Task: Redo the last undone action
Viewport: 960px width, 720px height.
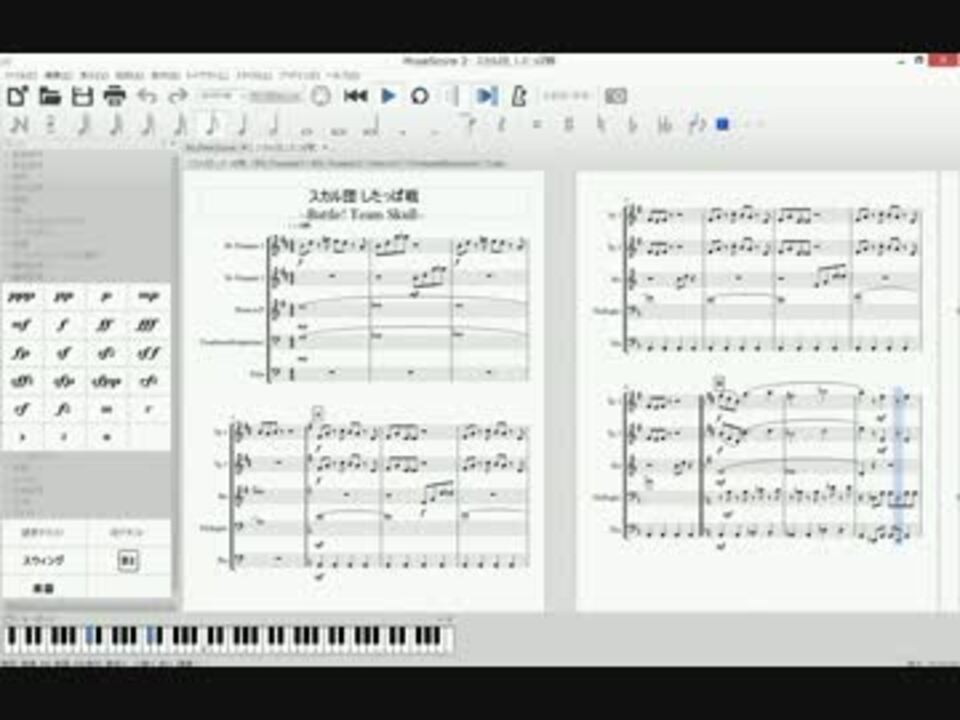Action: coord(178,96)
